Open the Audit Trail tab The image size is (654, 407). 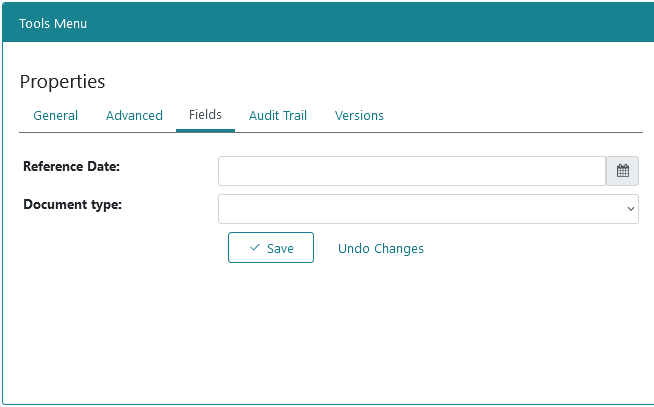tap(278, 116)
